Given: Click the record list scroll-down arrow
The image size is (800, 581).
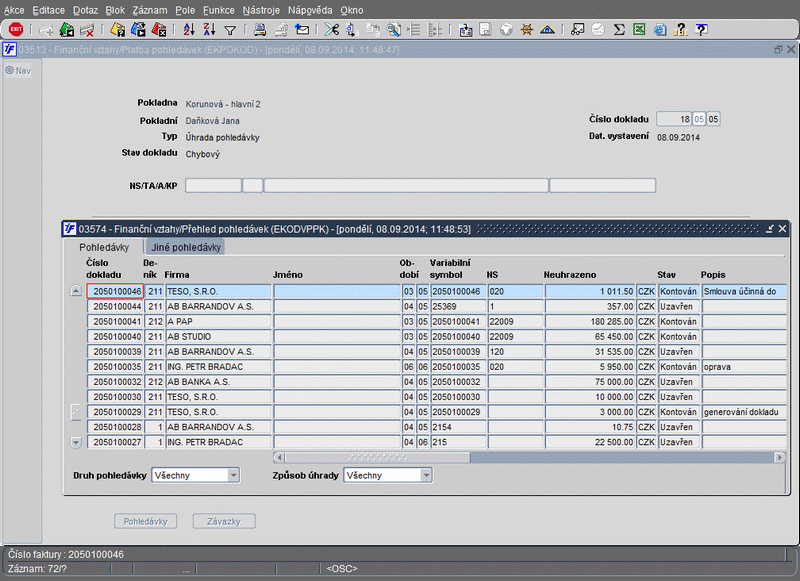Looking at the screenshot, I should click(x=76, y=442).
